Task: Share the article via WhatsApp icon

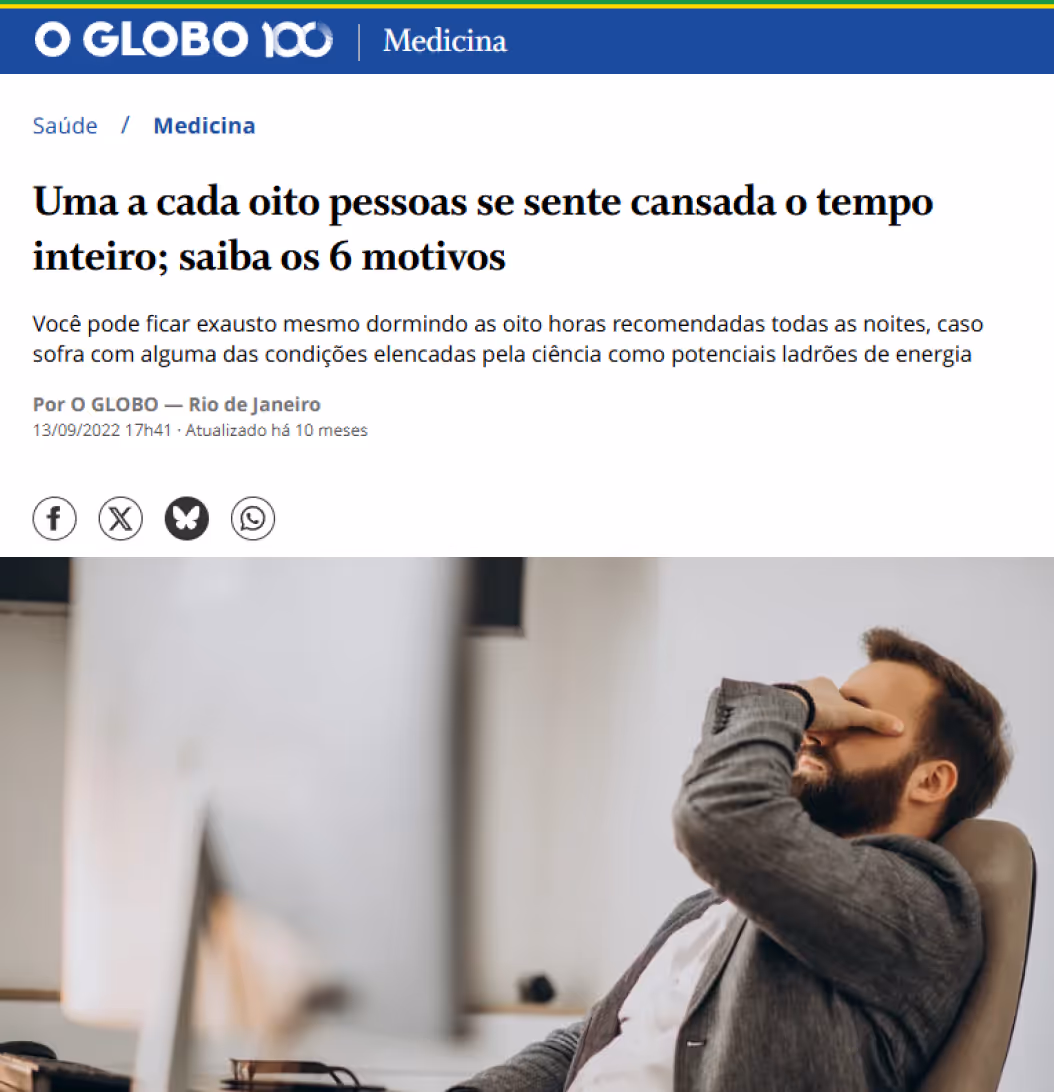Action: pos(253,518)
